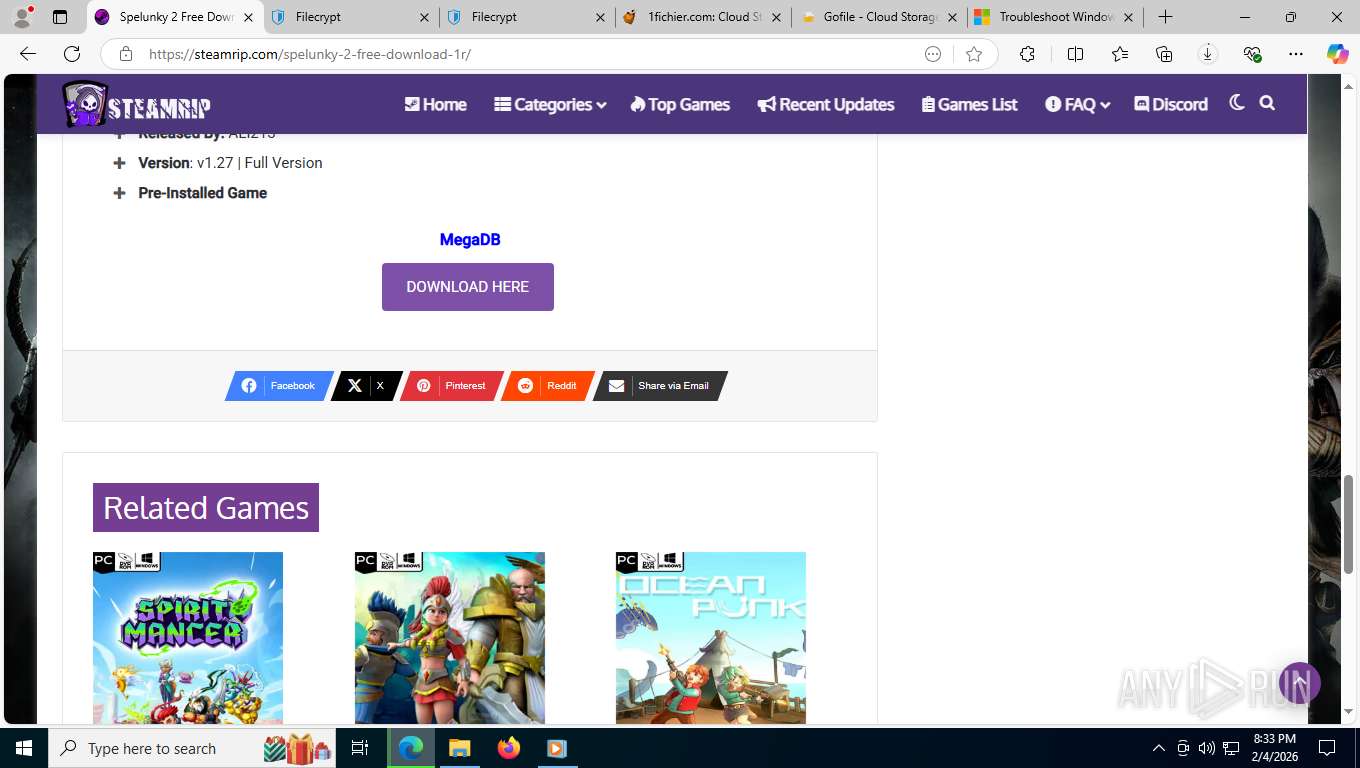
Task: Add this page to favorites with the star
Action: [x=974, y=54]
